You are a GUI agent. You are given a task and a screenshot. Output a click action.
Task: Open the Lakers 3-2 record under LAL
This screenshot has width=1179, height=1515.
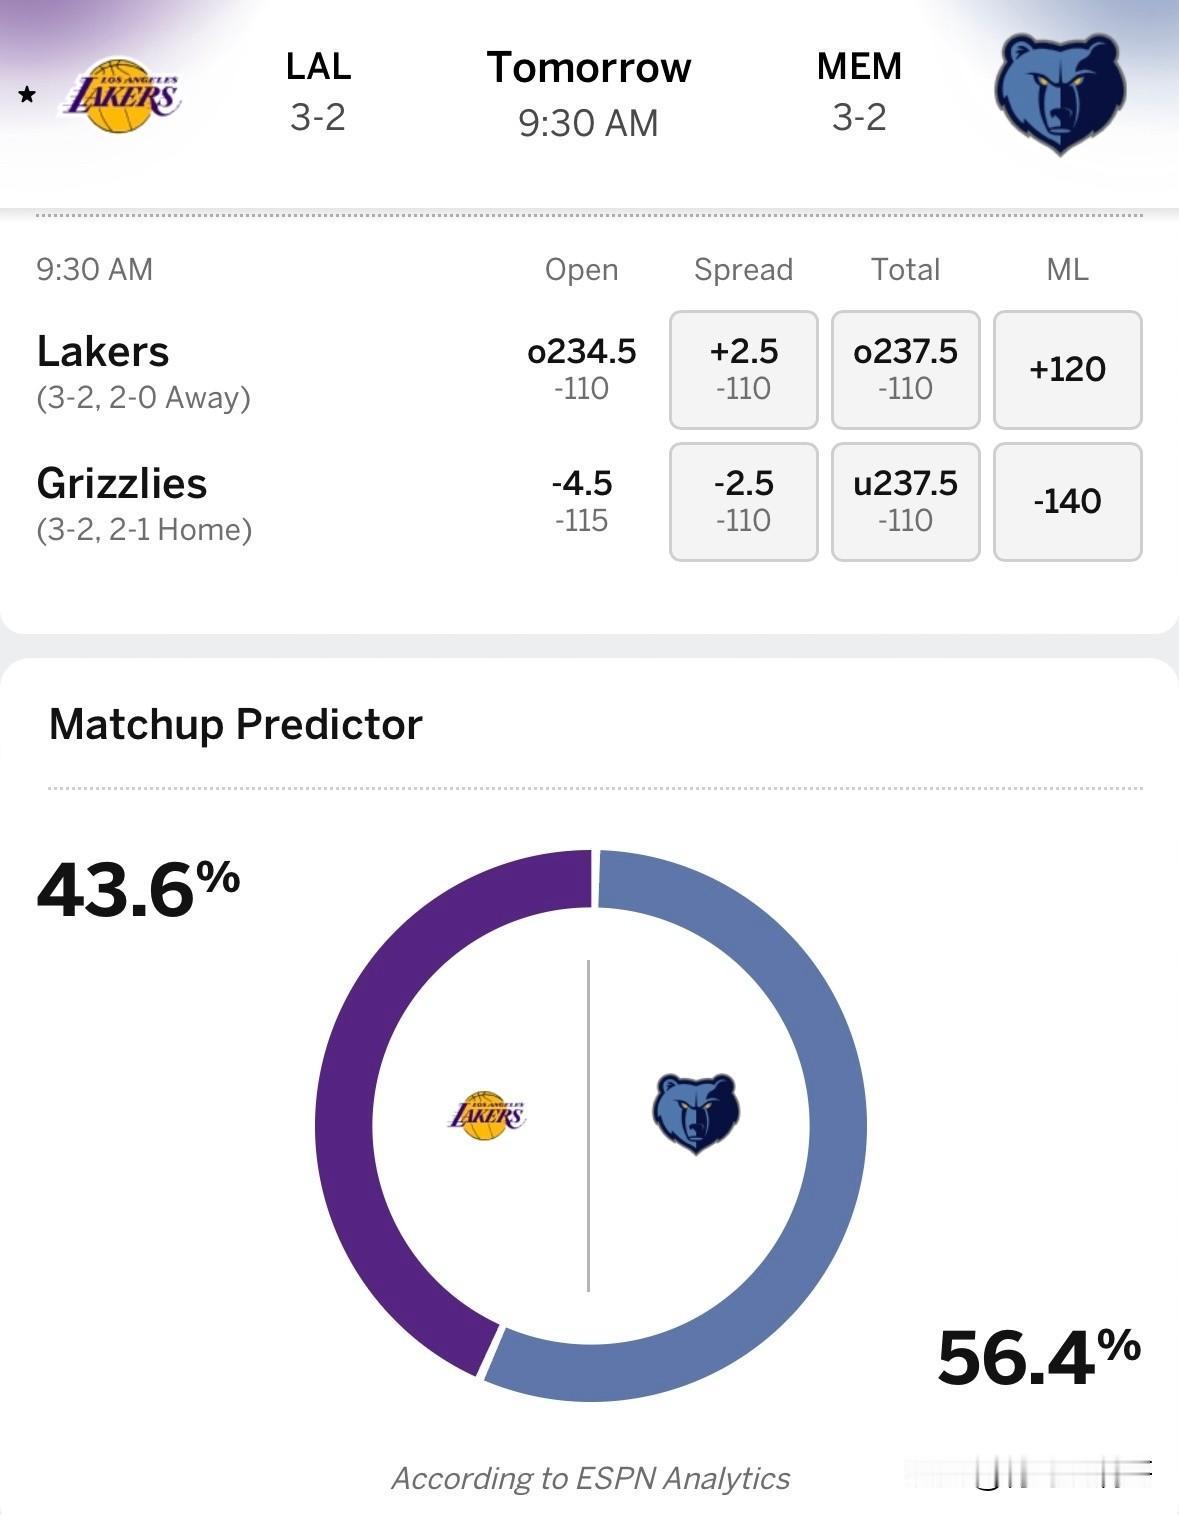pyautogui.click(x=318, y=120)
